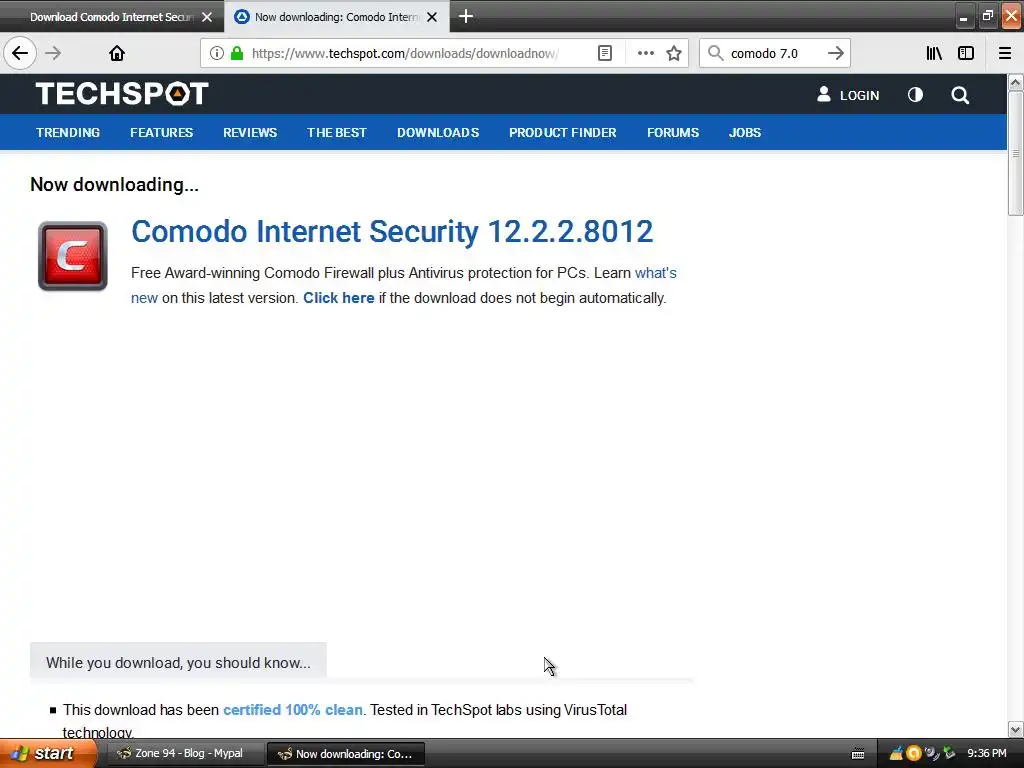Open the PRODUCT FINDER page
Screen dimensions: 1024x768
point(563,133)
